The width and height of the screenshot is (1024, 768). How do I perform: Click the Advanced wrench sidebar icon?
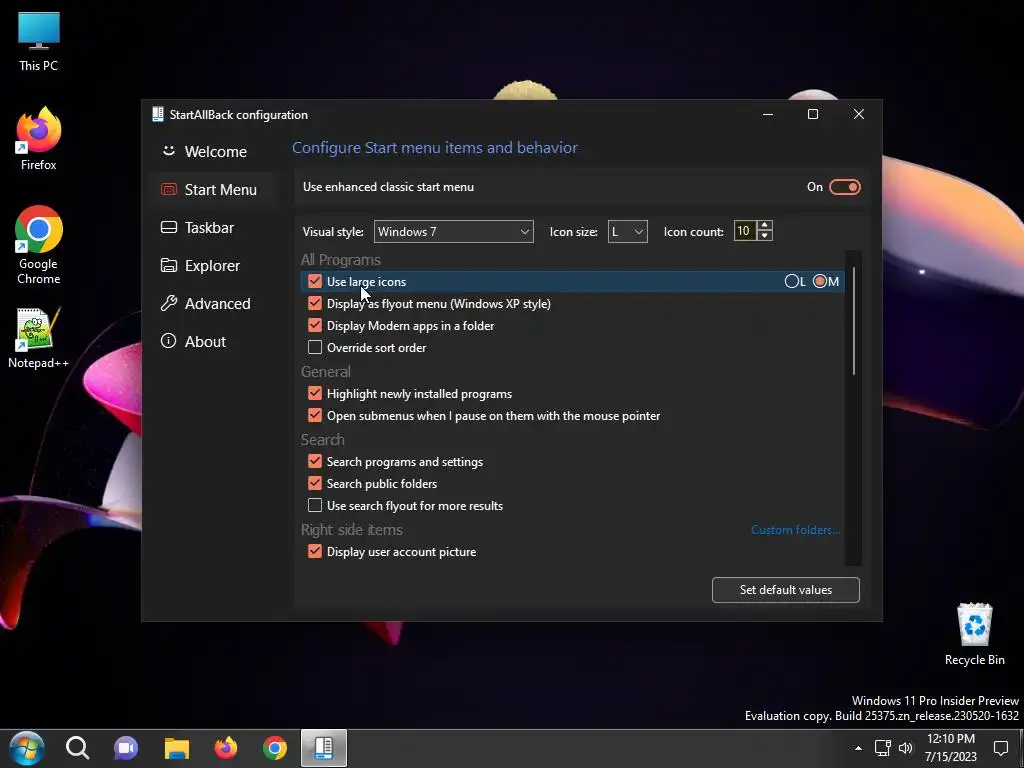(x=168, y=303)
